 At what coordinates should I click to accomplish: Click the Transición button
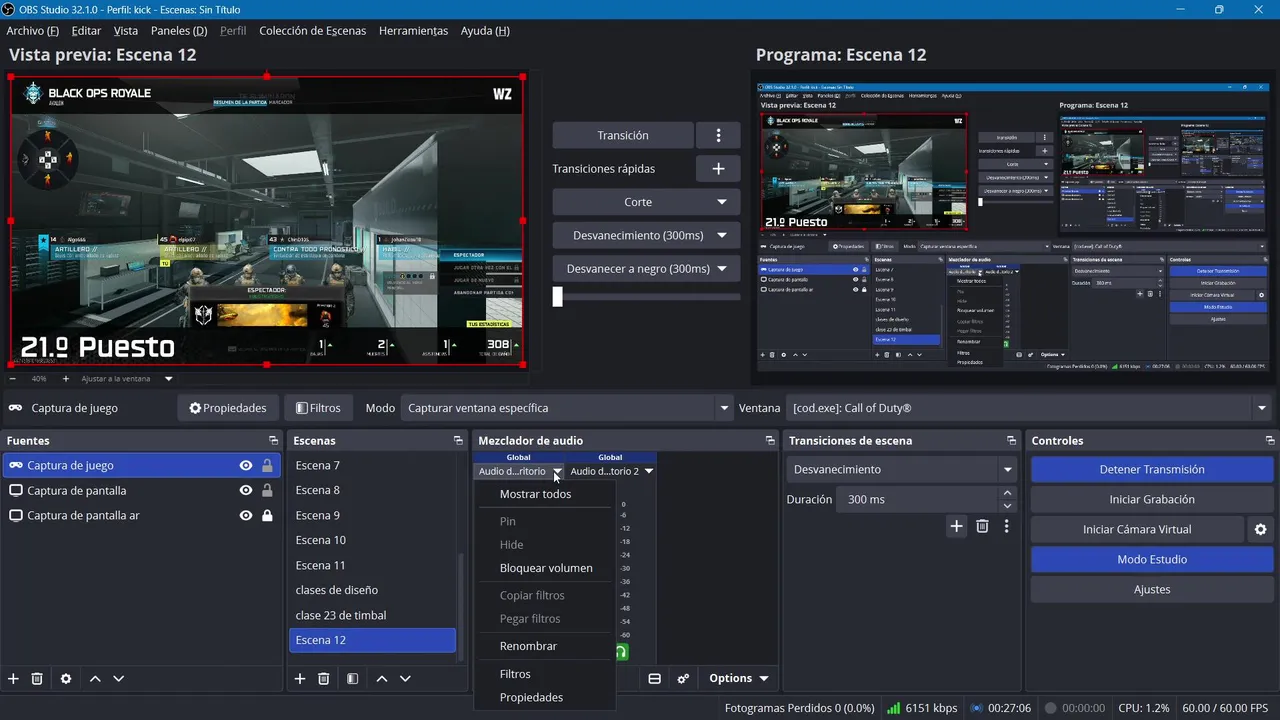(623, 135)
